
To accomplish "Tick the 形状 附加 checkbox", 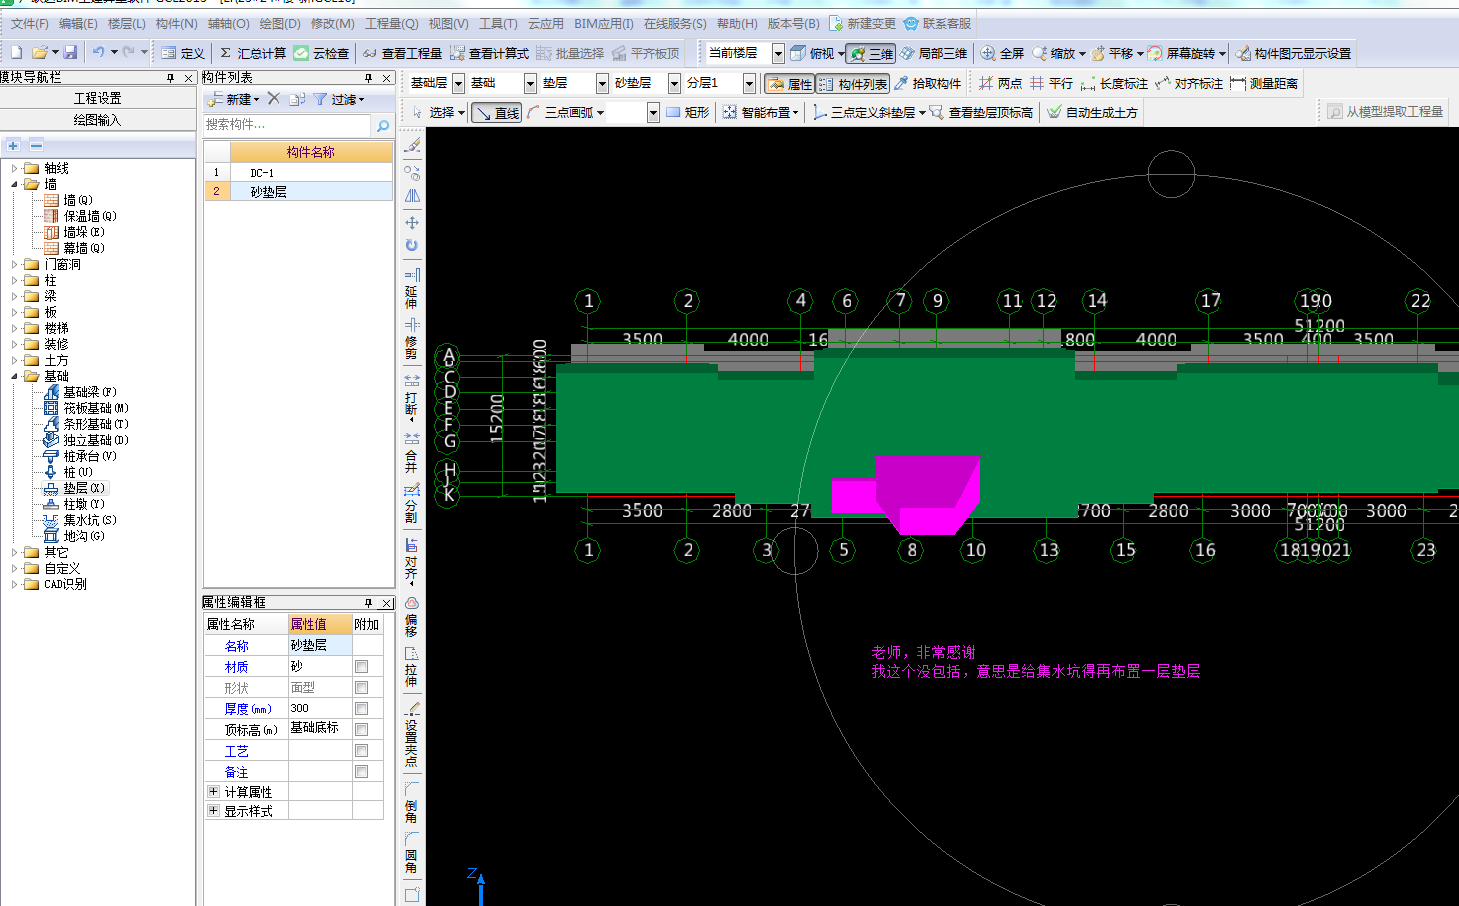I will click(361, 687).
